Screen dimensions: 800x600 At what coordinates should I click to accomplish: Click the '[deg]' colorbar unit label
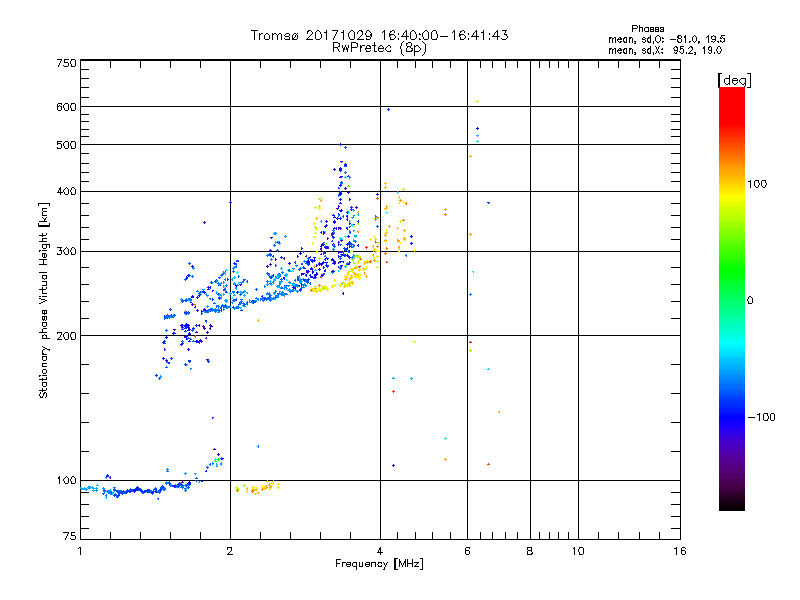734,80
